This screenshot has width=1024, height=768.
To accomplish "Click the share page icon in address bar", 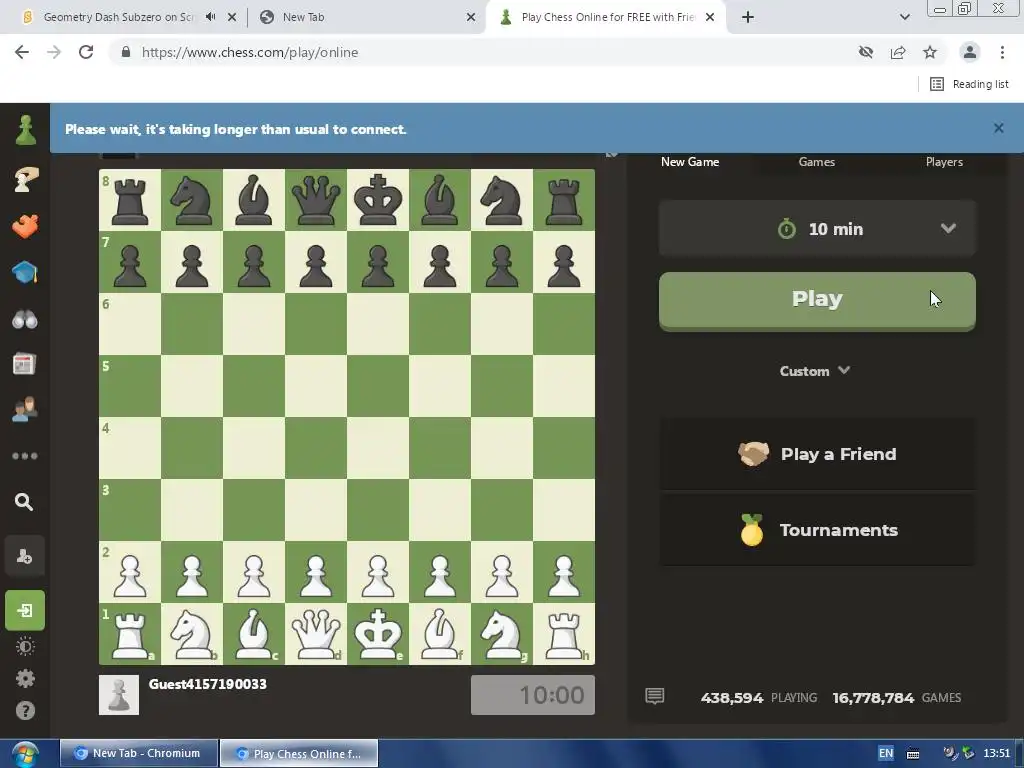I will [898, 52].
